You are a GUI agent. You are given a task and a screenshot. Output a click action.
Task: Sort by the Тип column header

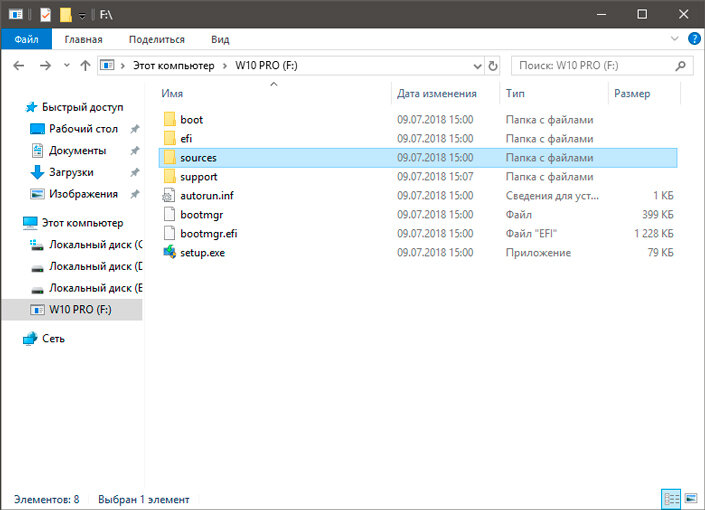515,94
